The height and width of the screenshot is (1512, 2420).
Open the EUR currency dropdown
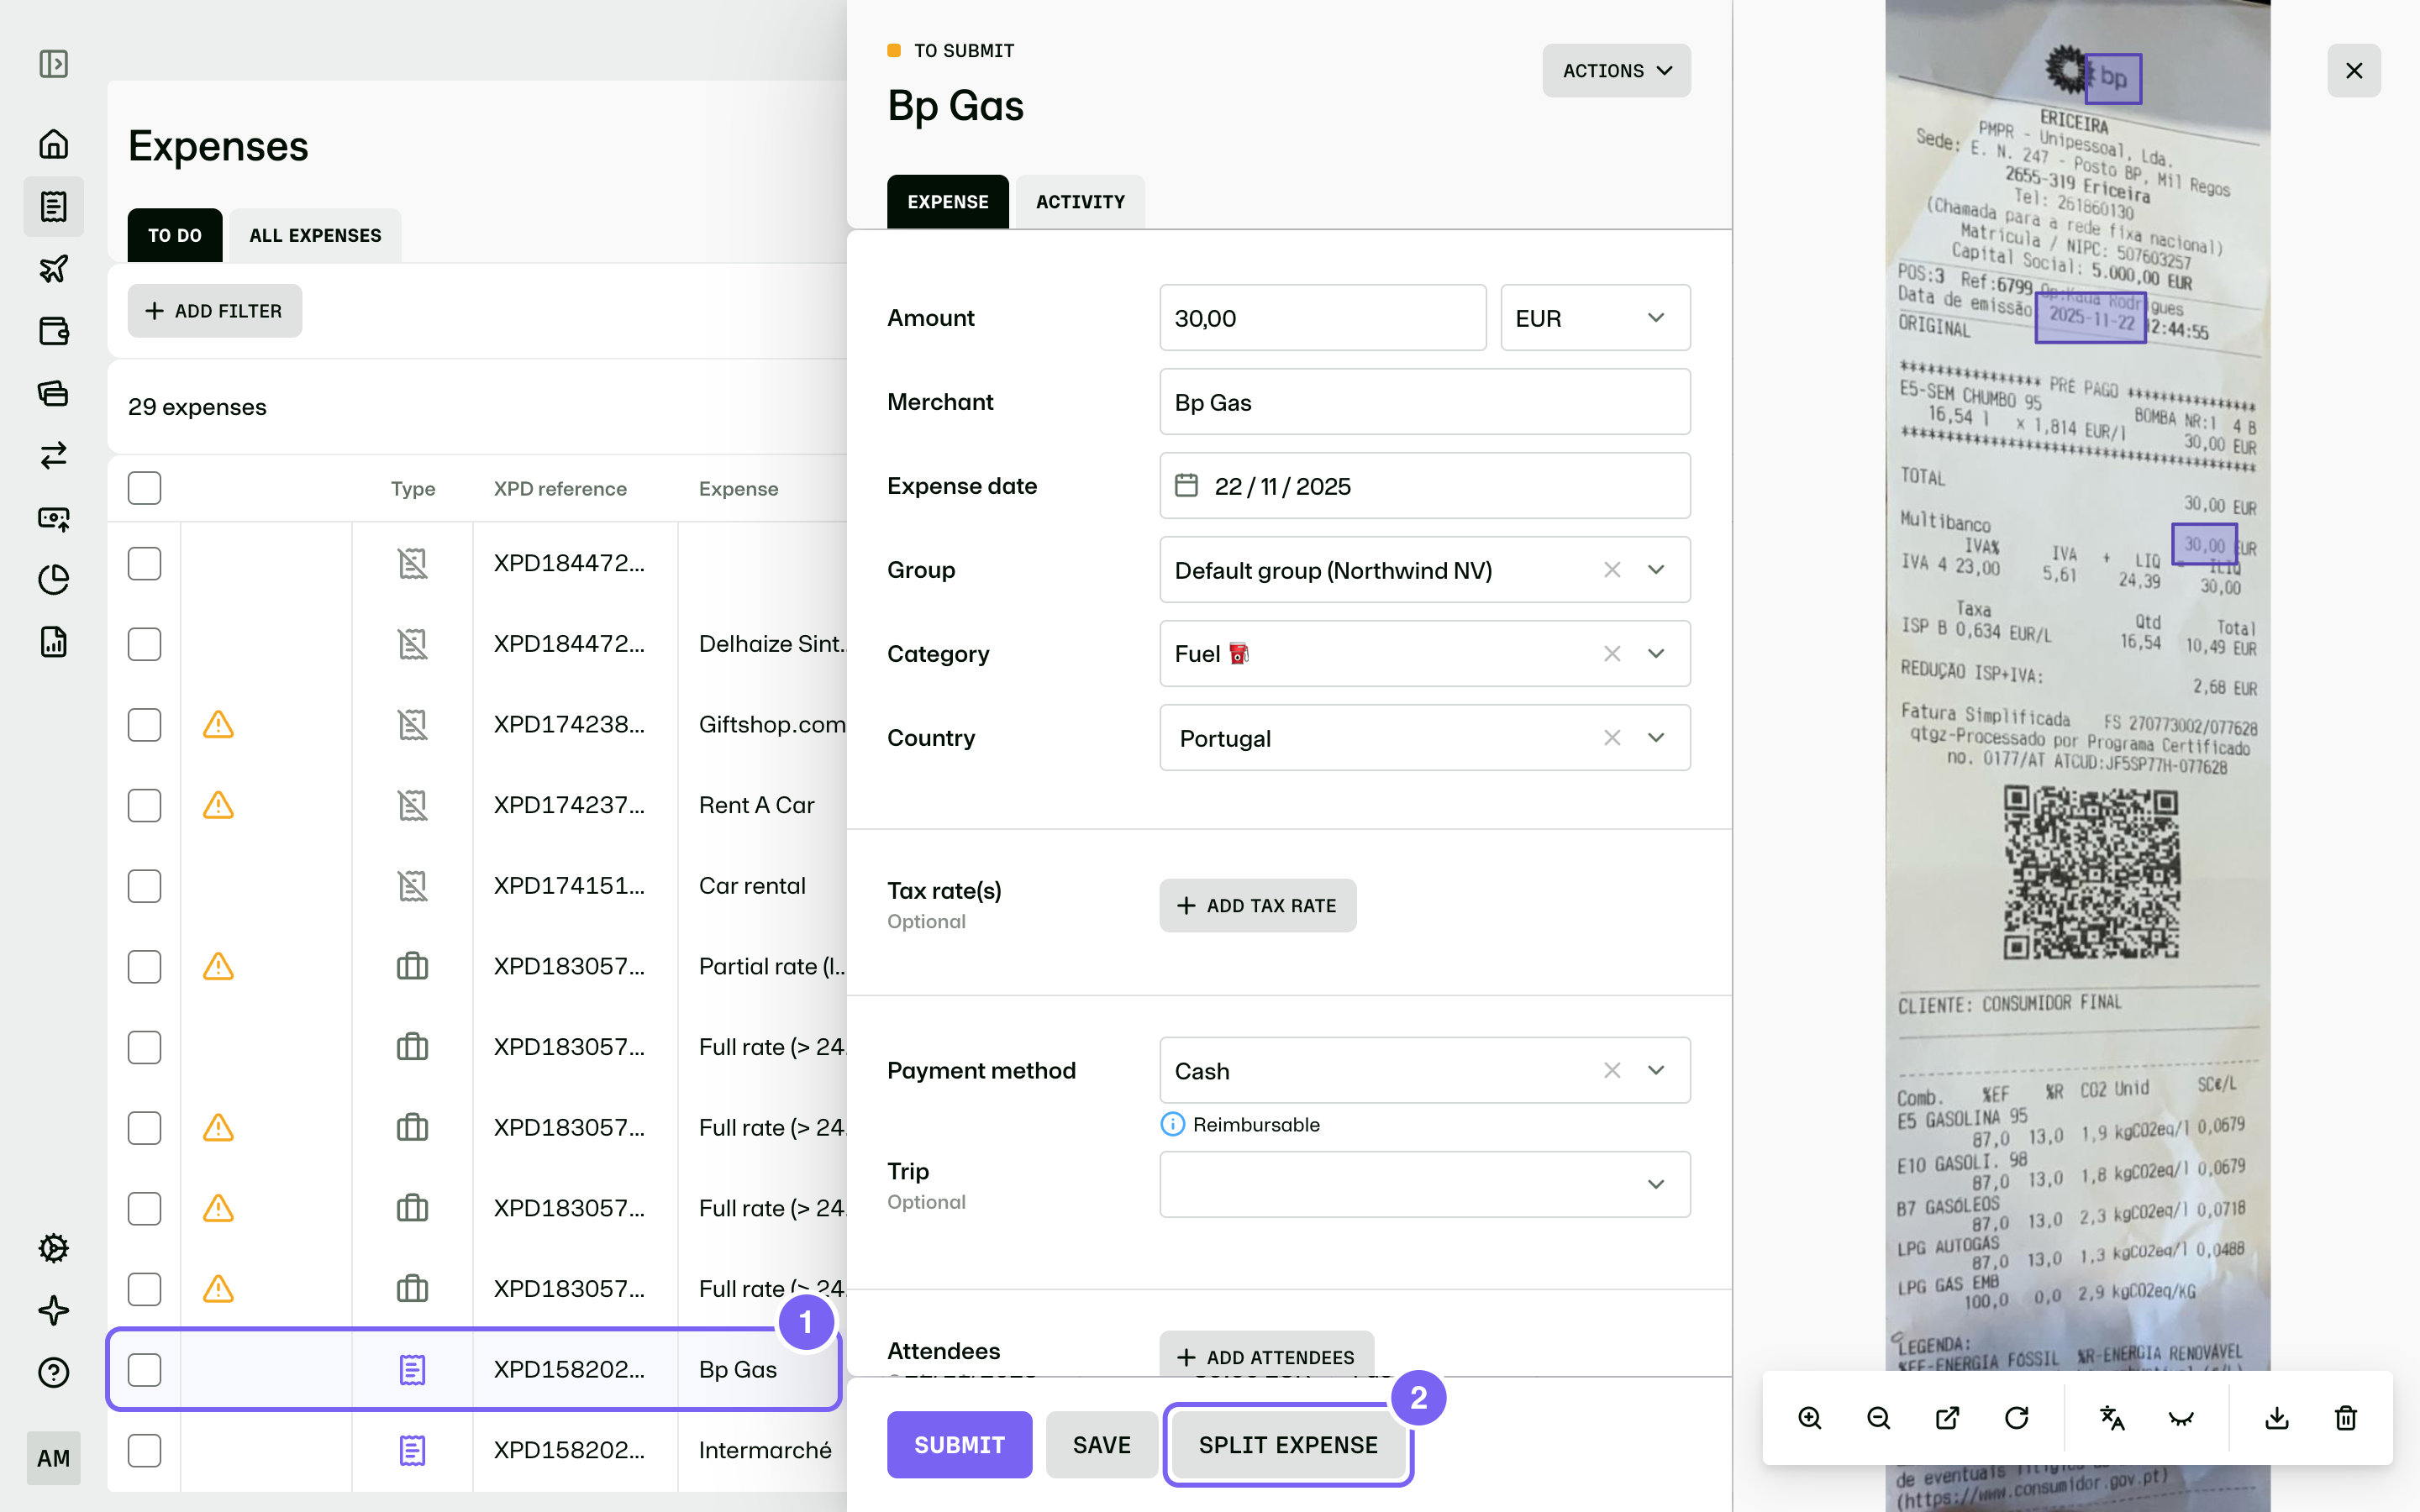click(1595, 318)
